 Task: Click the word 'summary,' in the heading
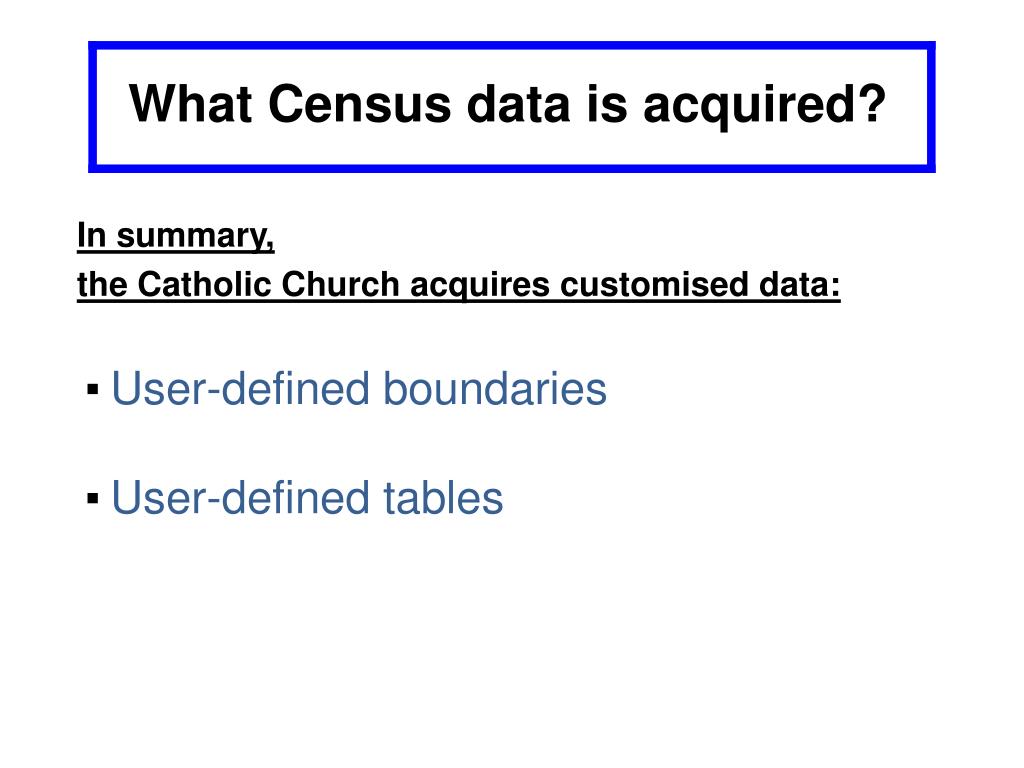(195, 237)
